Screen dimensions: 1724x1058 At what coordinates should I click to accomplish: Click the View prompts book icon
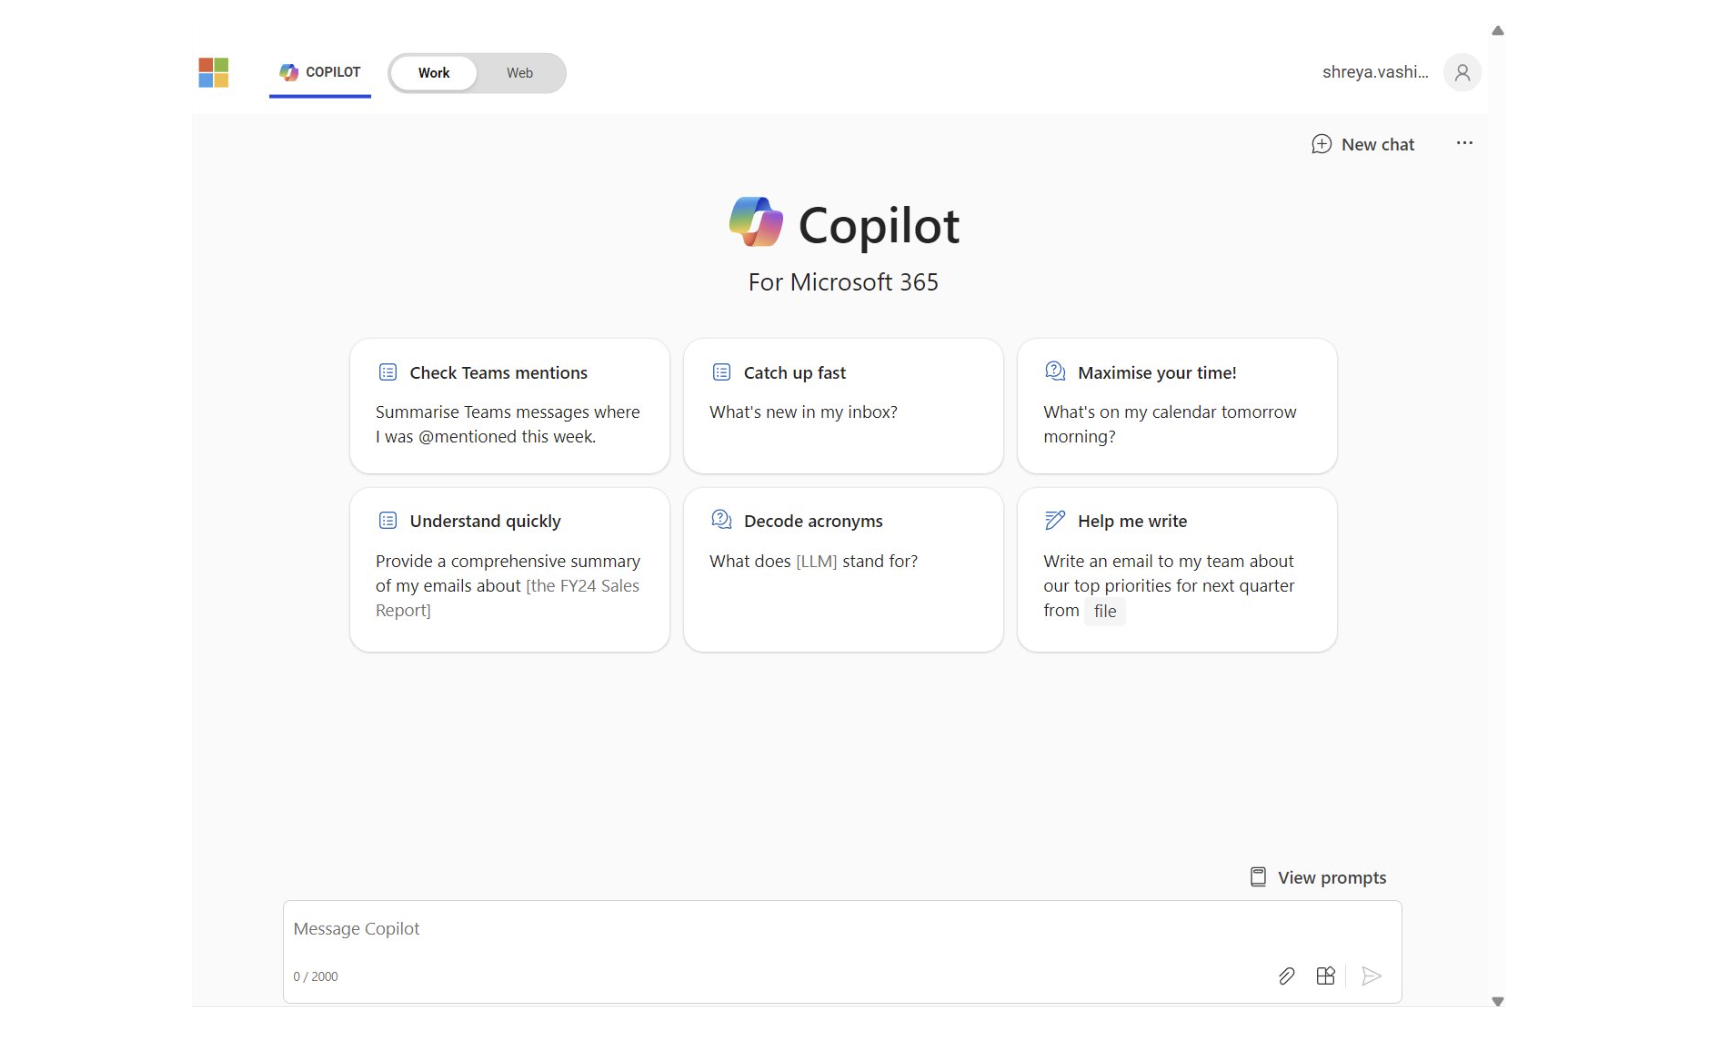1258,877
